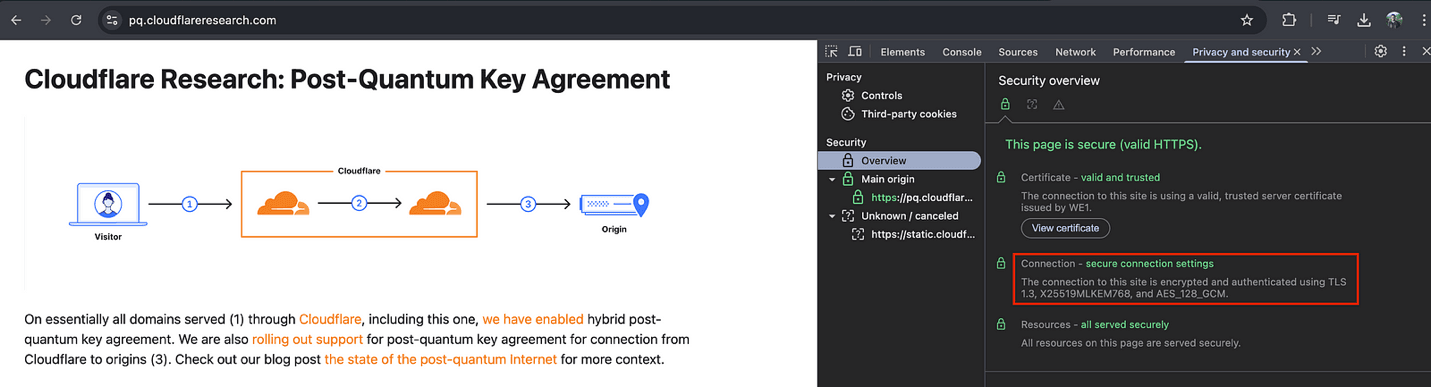Click the Main origin label
This screenshot has height=387, width=1431.
[x=887, y=179]
